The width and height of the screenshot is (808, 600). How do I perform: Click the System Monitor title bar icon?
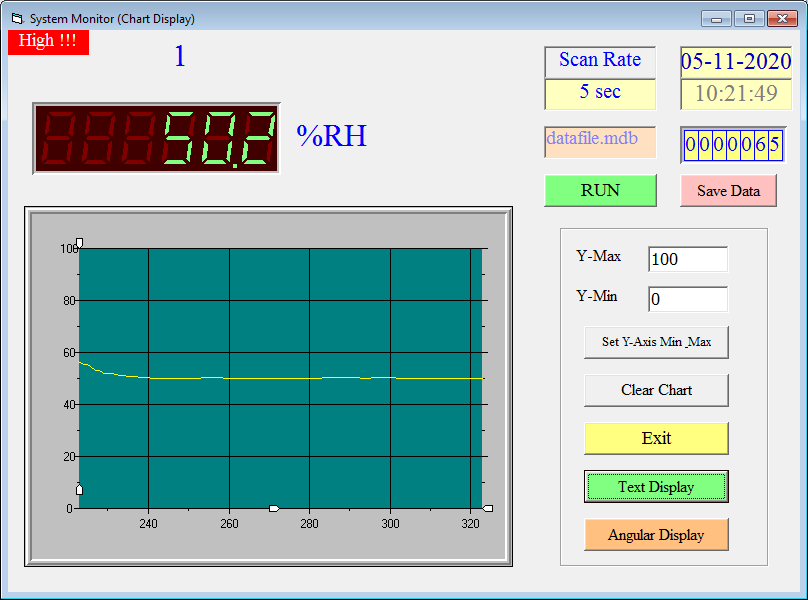click(x=16, y=18)
